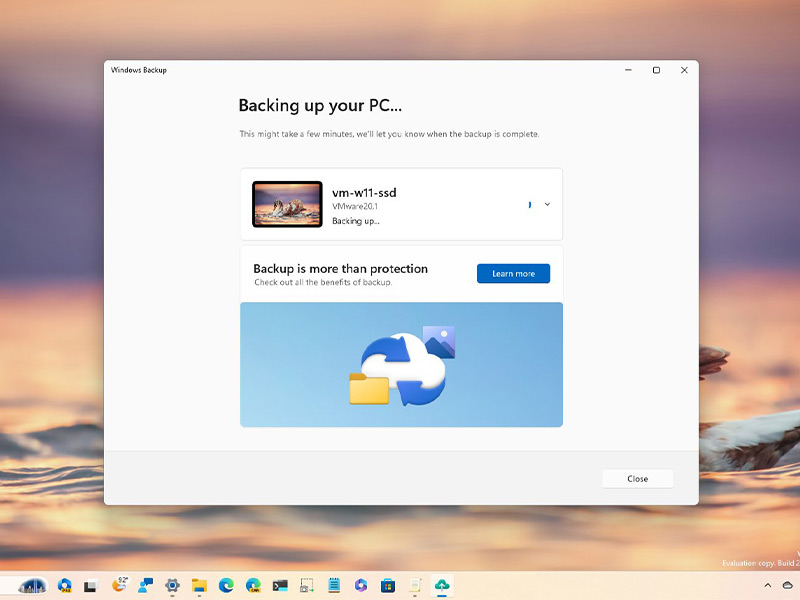The image size is (800, 600).
Task: Click the OneDrive cloud tray icon
Action: (788, 586)
